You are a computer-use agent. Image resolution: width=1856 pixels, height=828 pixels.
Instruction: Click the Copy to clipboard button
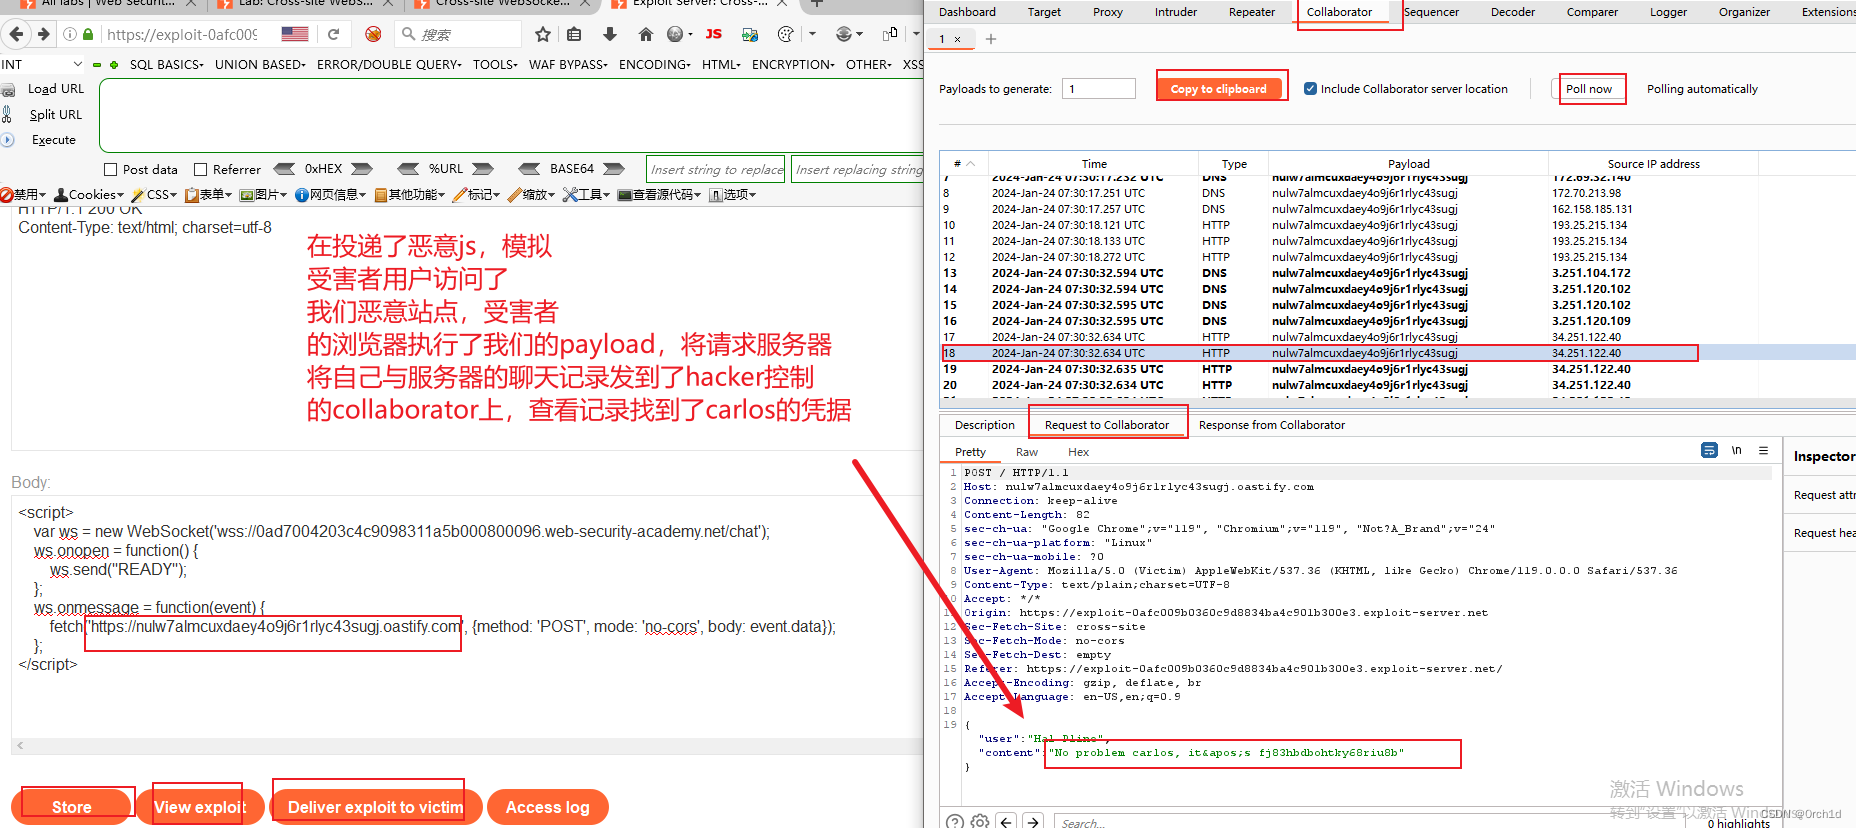tap(1219, 89)
